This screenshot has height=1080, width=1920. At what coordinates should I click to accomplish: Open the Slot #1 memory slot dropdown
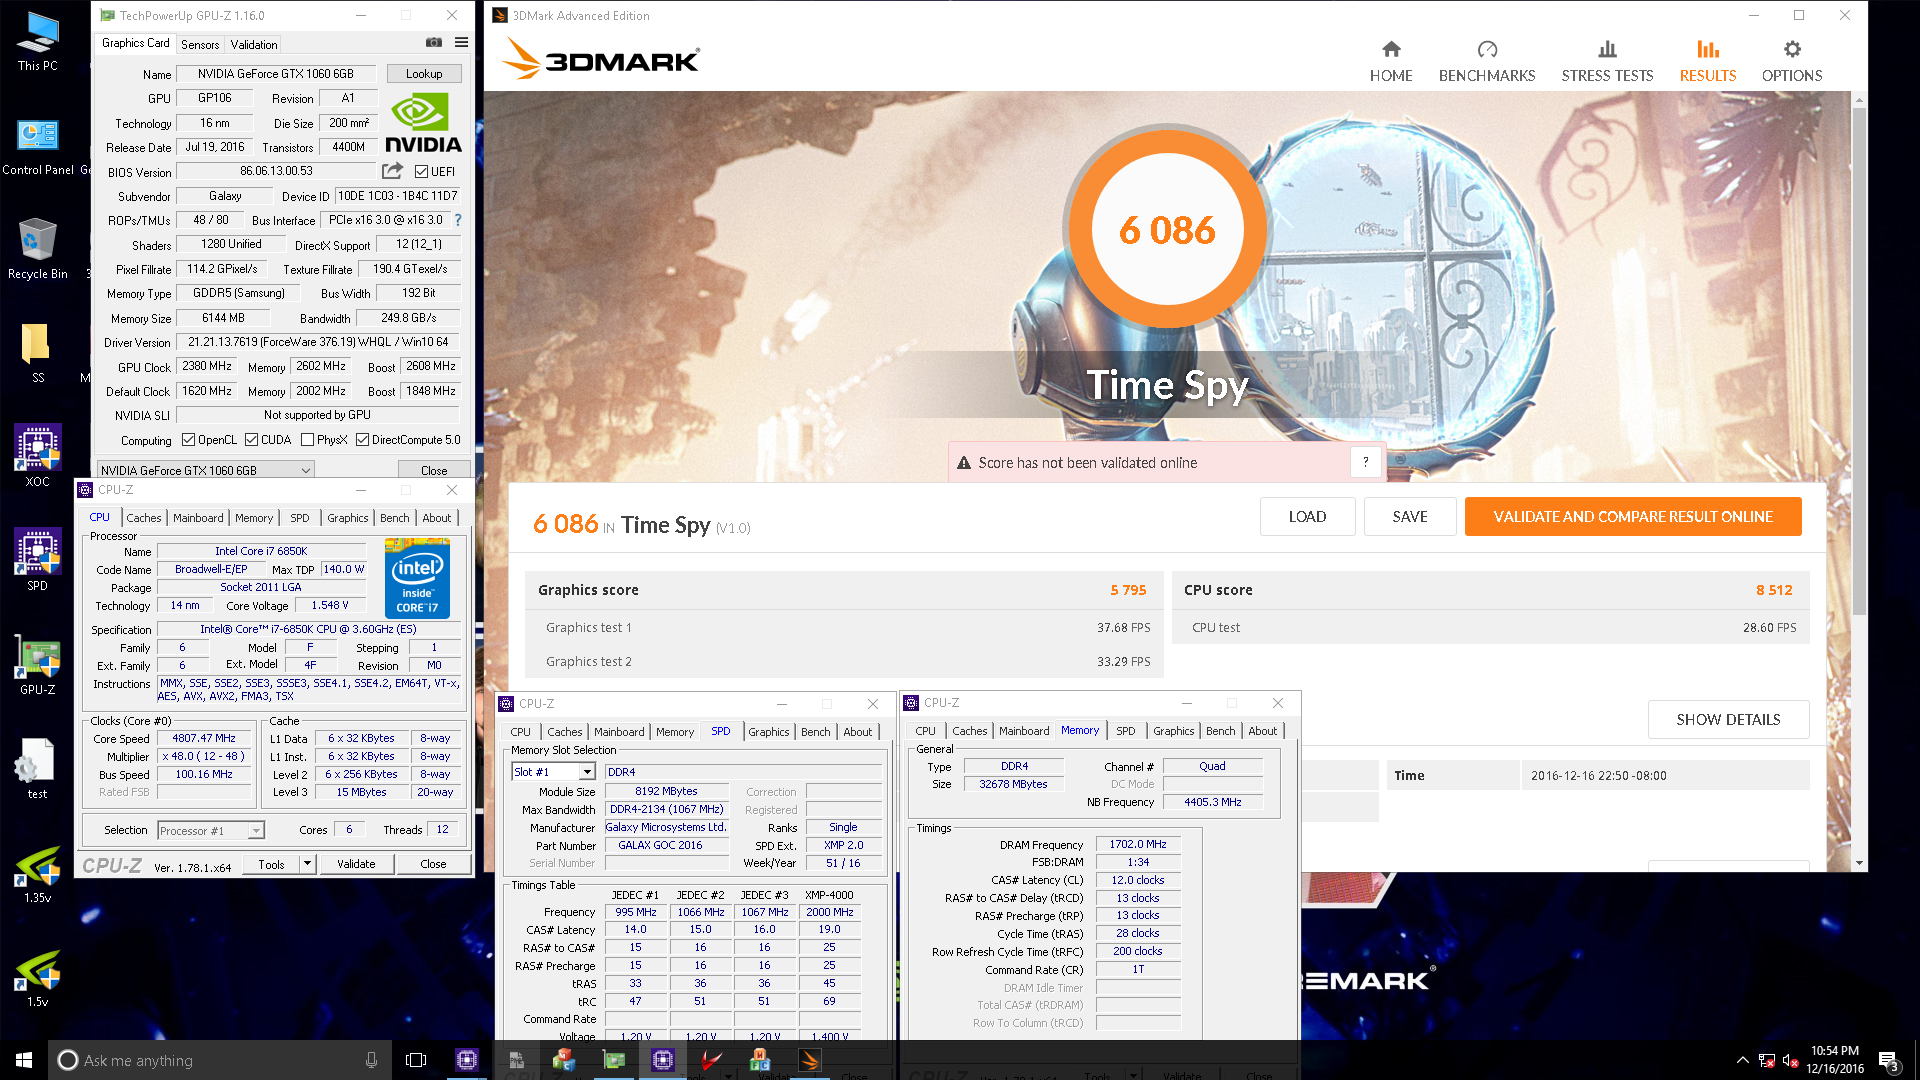[x=553, y=772]
